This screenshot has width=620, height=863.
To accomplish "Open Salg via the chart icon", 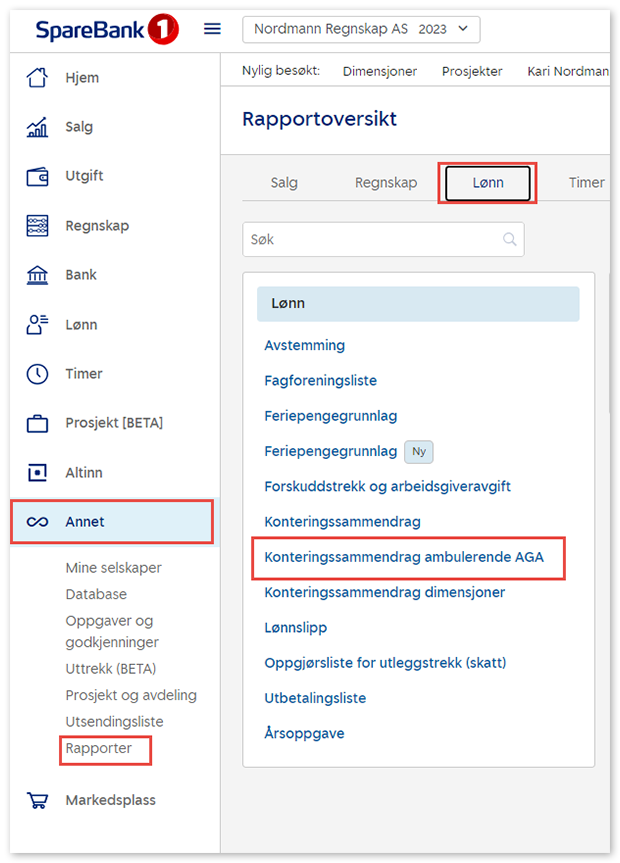I will coord(37,127).
